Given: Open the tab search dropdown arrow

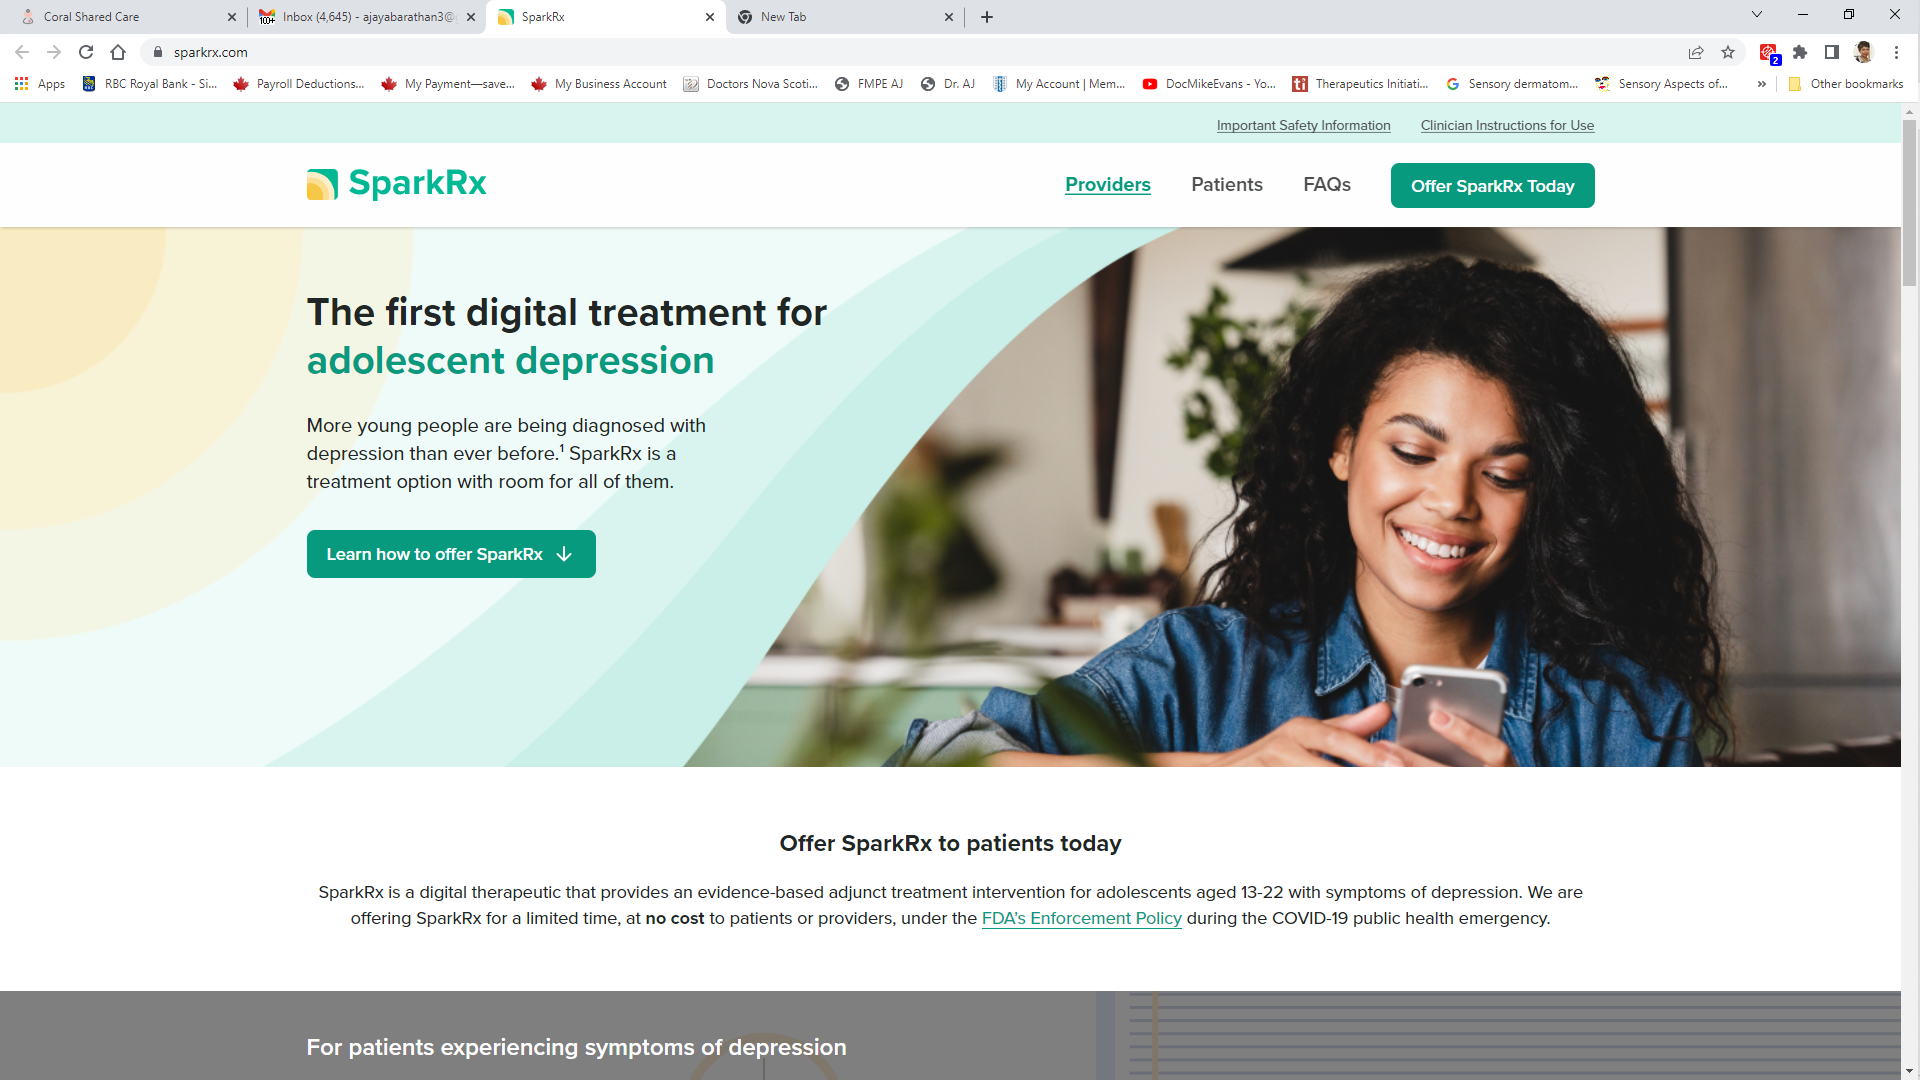Looking at the screenshot, I should (x=1757, y=15).
